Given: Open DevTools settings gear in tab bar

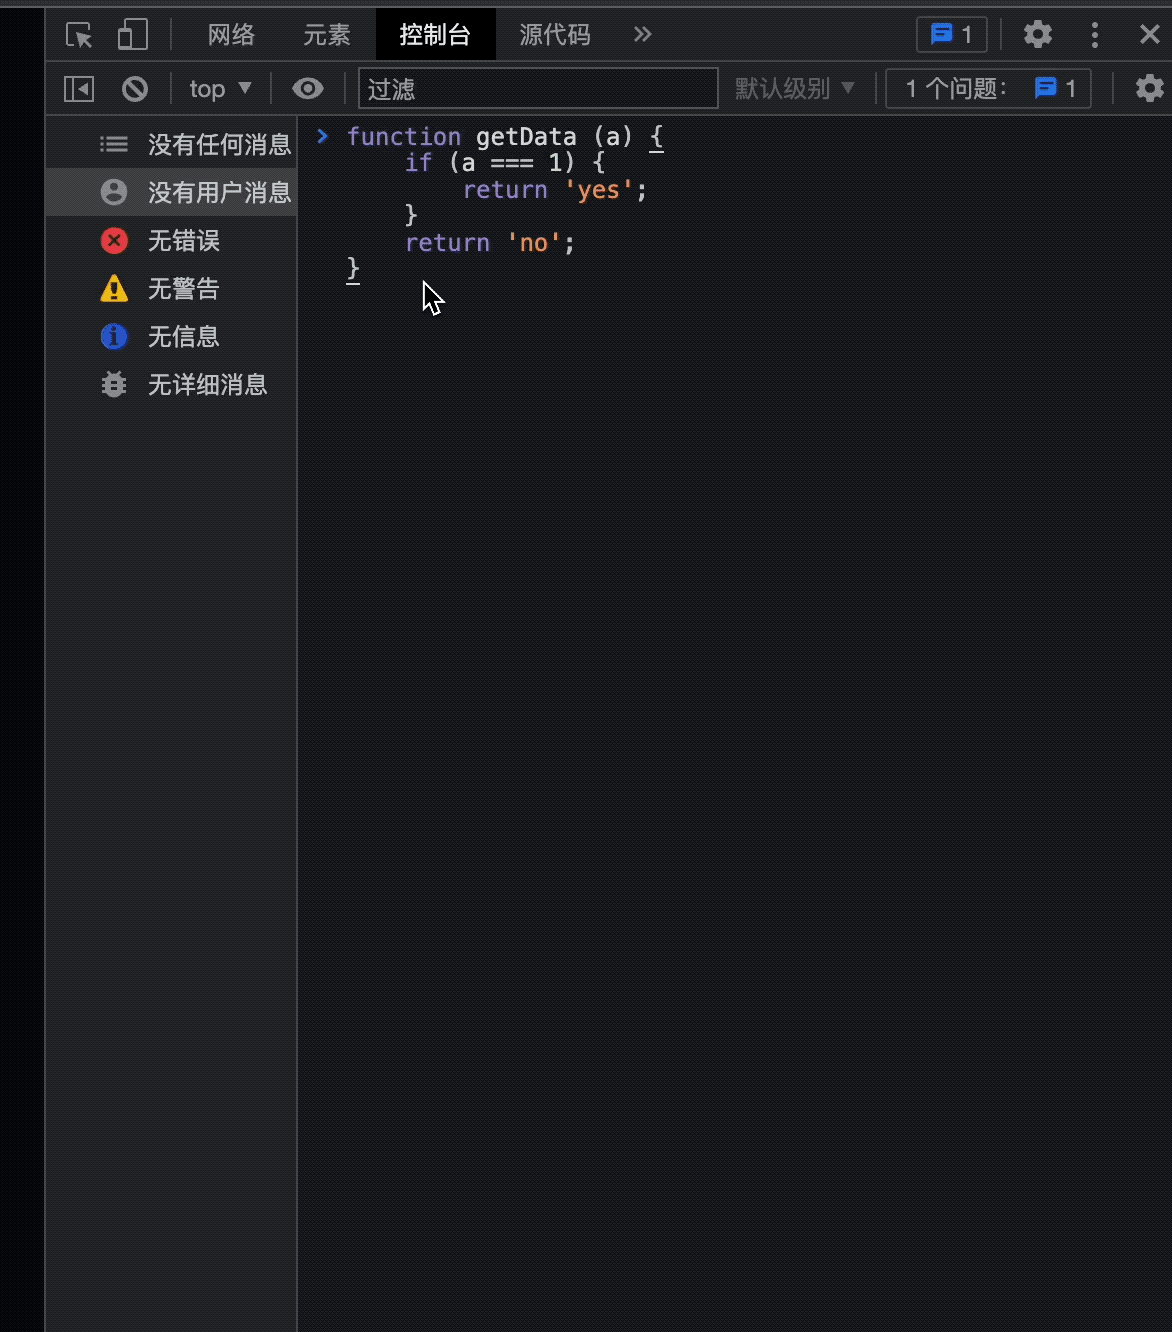Looking at the screenshot, I should tap(1038, 35).
